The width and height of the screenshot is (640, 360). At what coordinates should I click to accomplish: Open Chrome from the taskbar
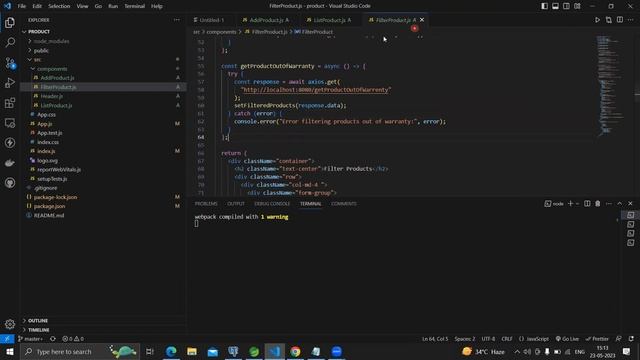[295, 351]
